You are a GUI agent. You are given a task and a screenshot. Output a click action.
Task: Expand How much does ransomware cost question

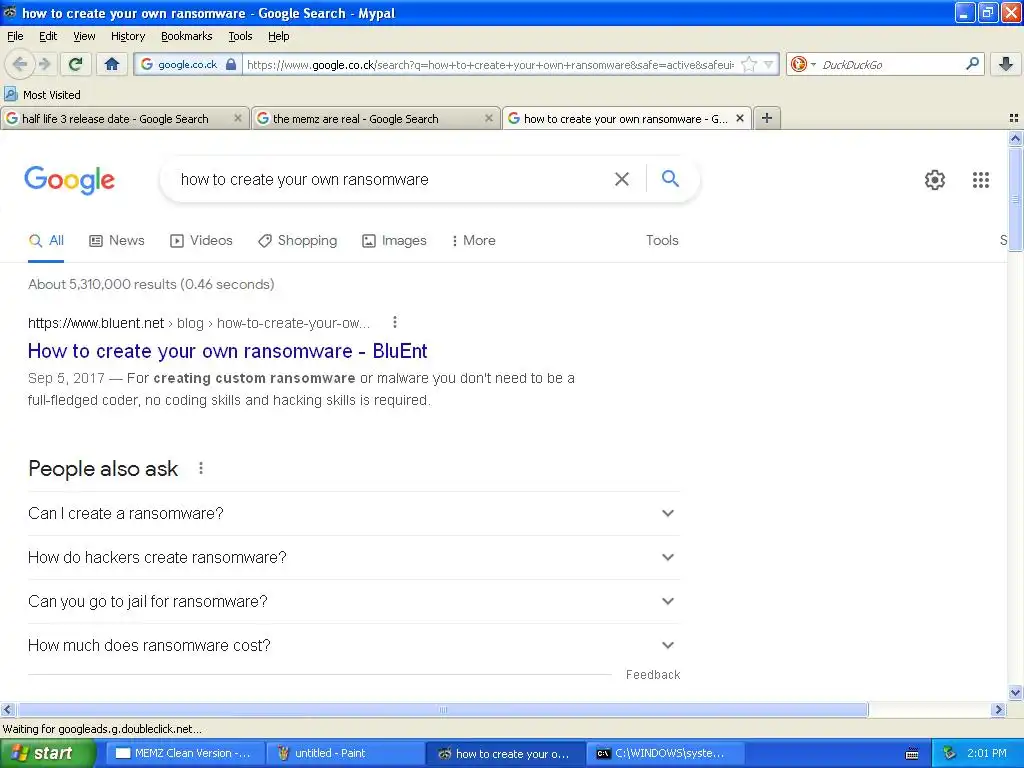pyautogui.click(x=353, y=645)
